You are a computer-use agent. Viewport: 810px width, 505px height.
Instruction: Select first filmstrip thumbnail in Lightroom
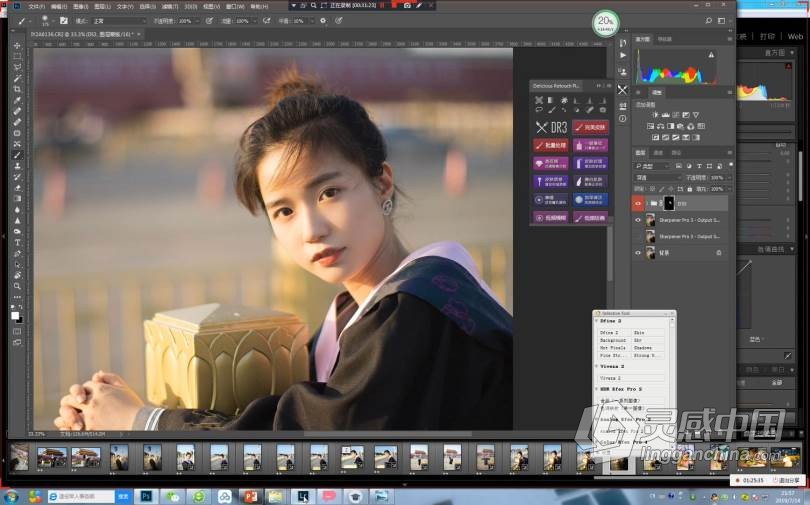point(20,457)
